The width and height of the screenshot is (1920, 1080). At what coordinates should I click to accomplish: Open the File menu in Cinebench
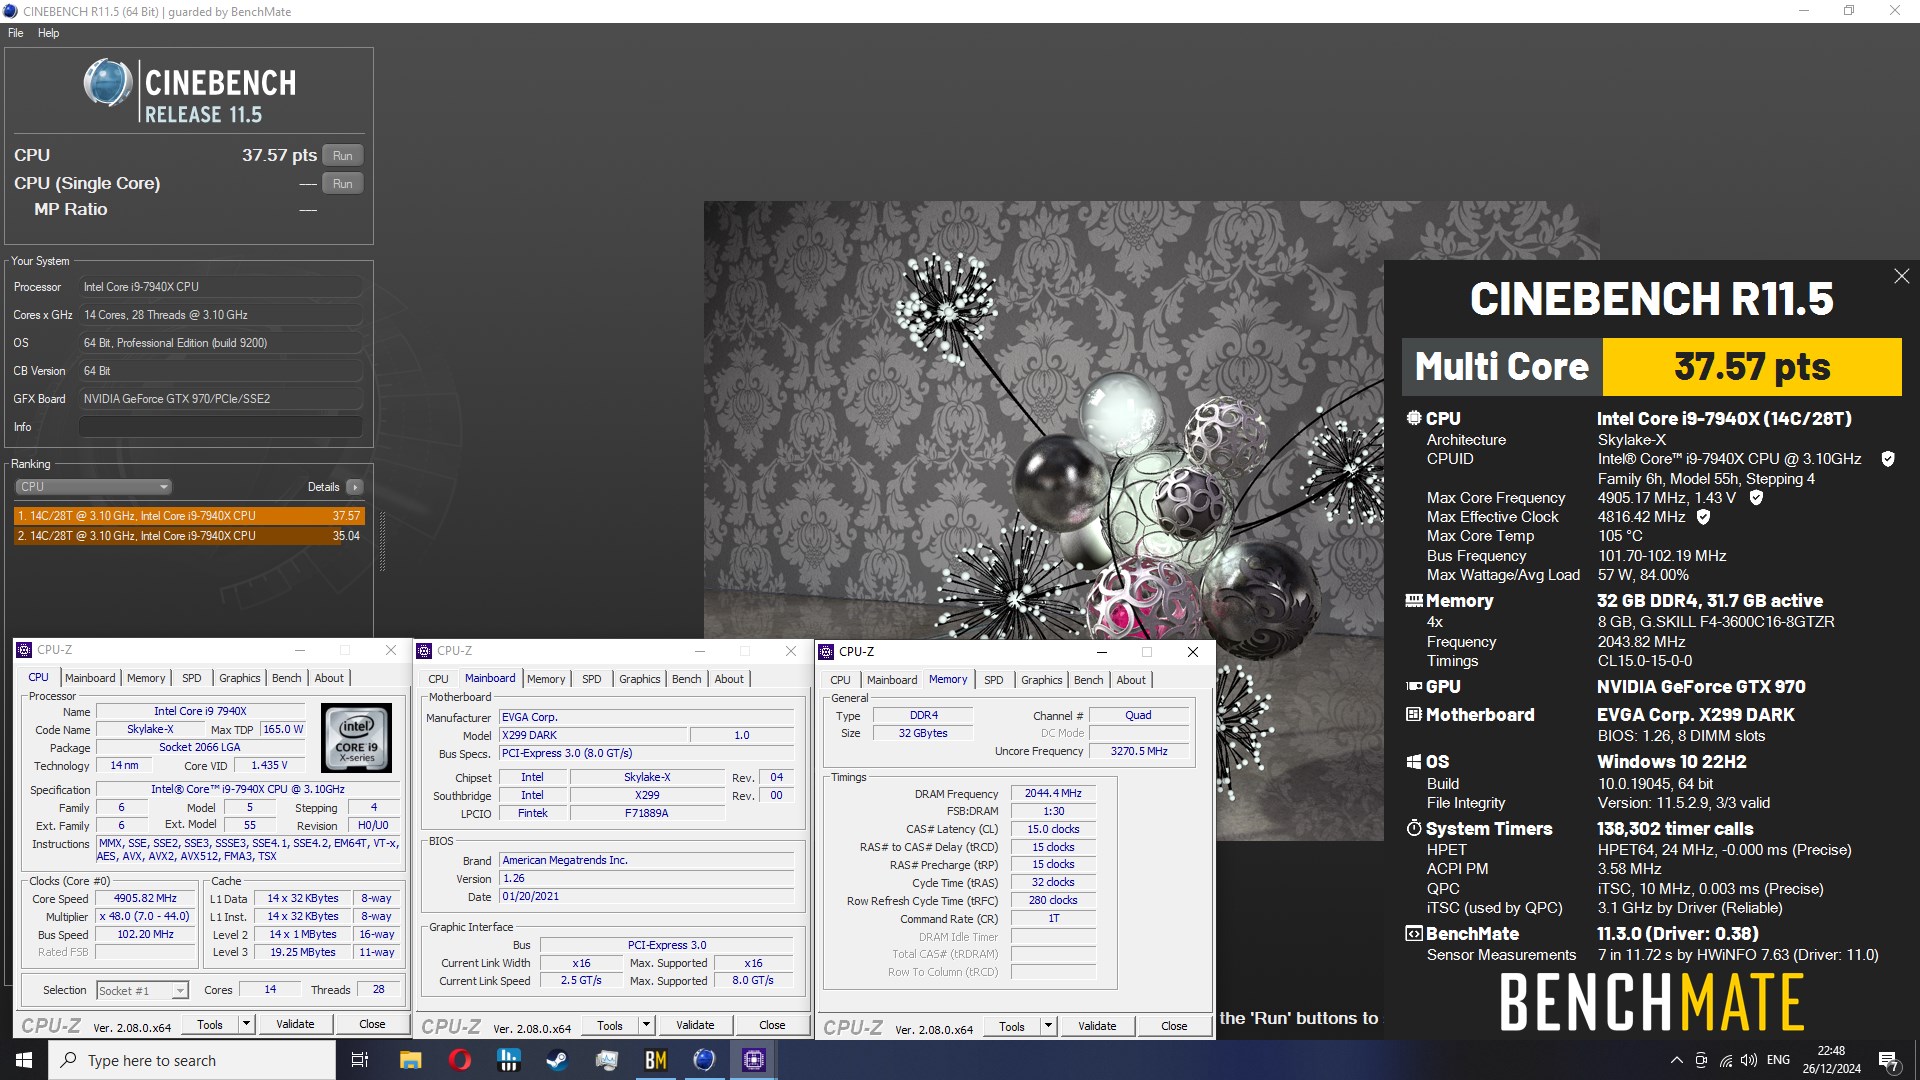pyautogui.click(x=15, y=33)
